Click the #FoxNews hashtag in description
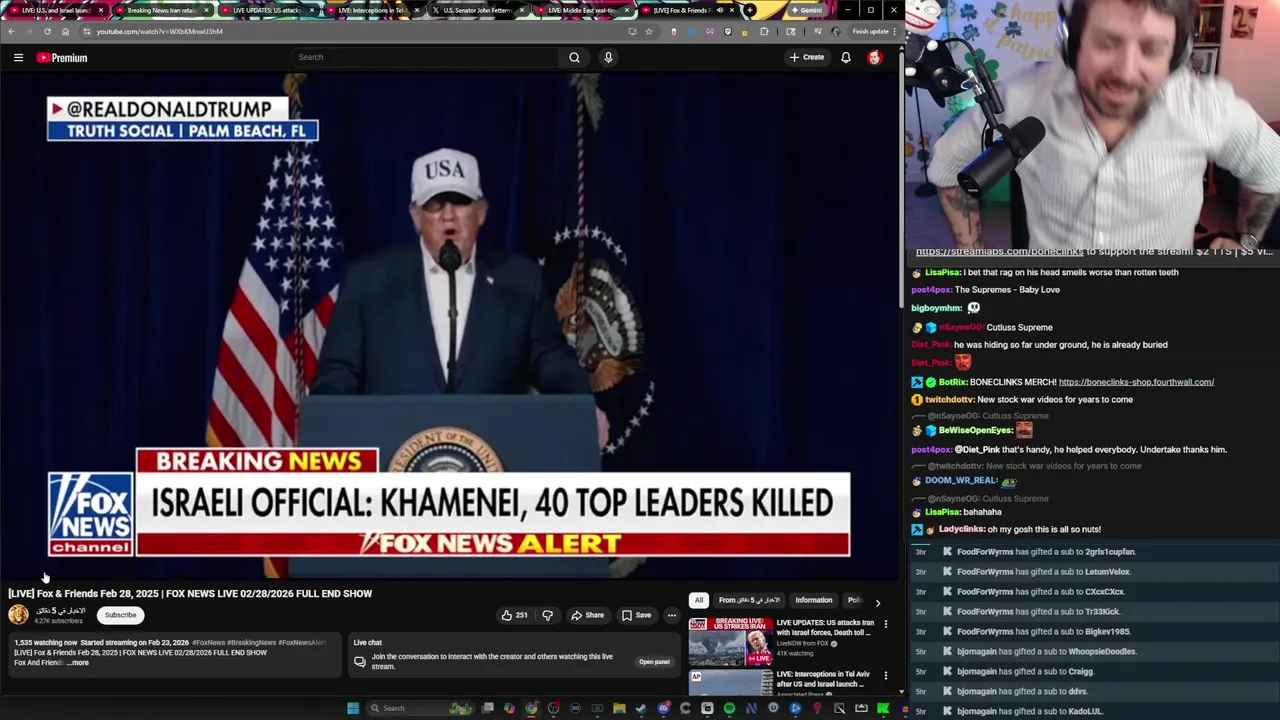Viewport: 1280px width, 720px height. (x=208, y=643)
